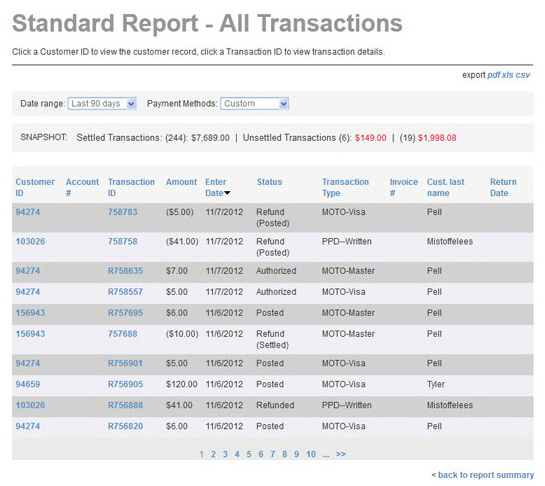Click the $149.00 unsettled amount
The width and height of the screenshot is (545, 486).
(371, 138)
